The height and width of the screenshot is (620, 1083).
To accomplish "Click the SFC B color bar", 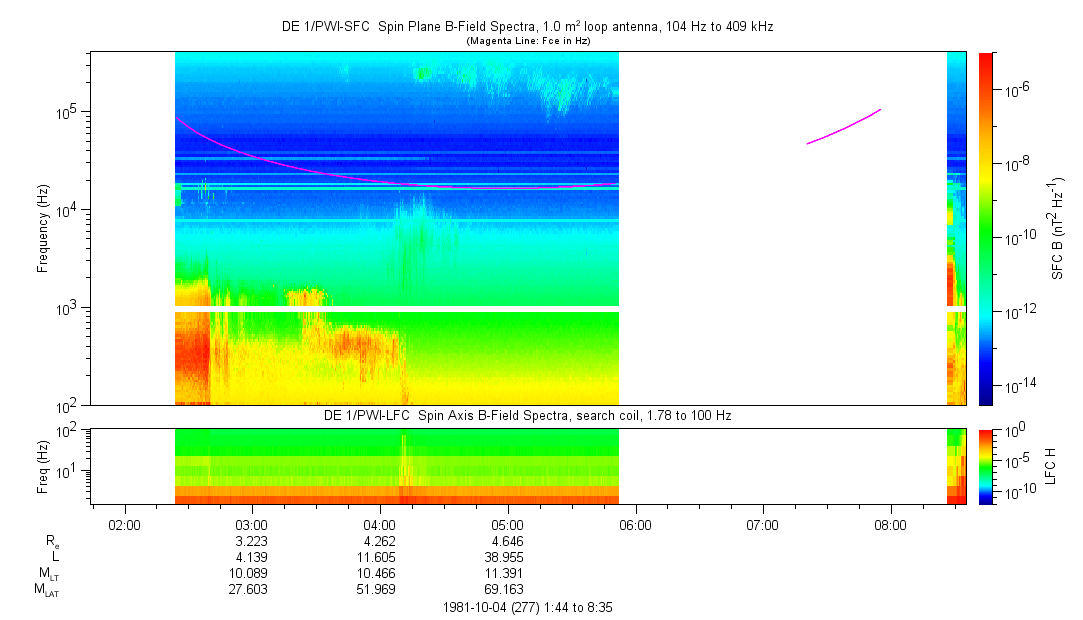I will 986,228.
